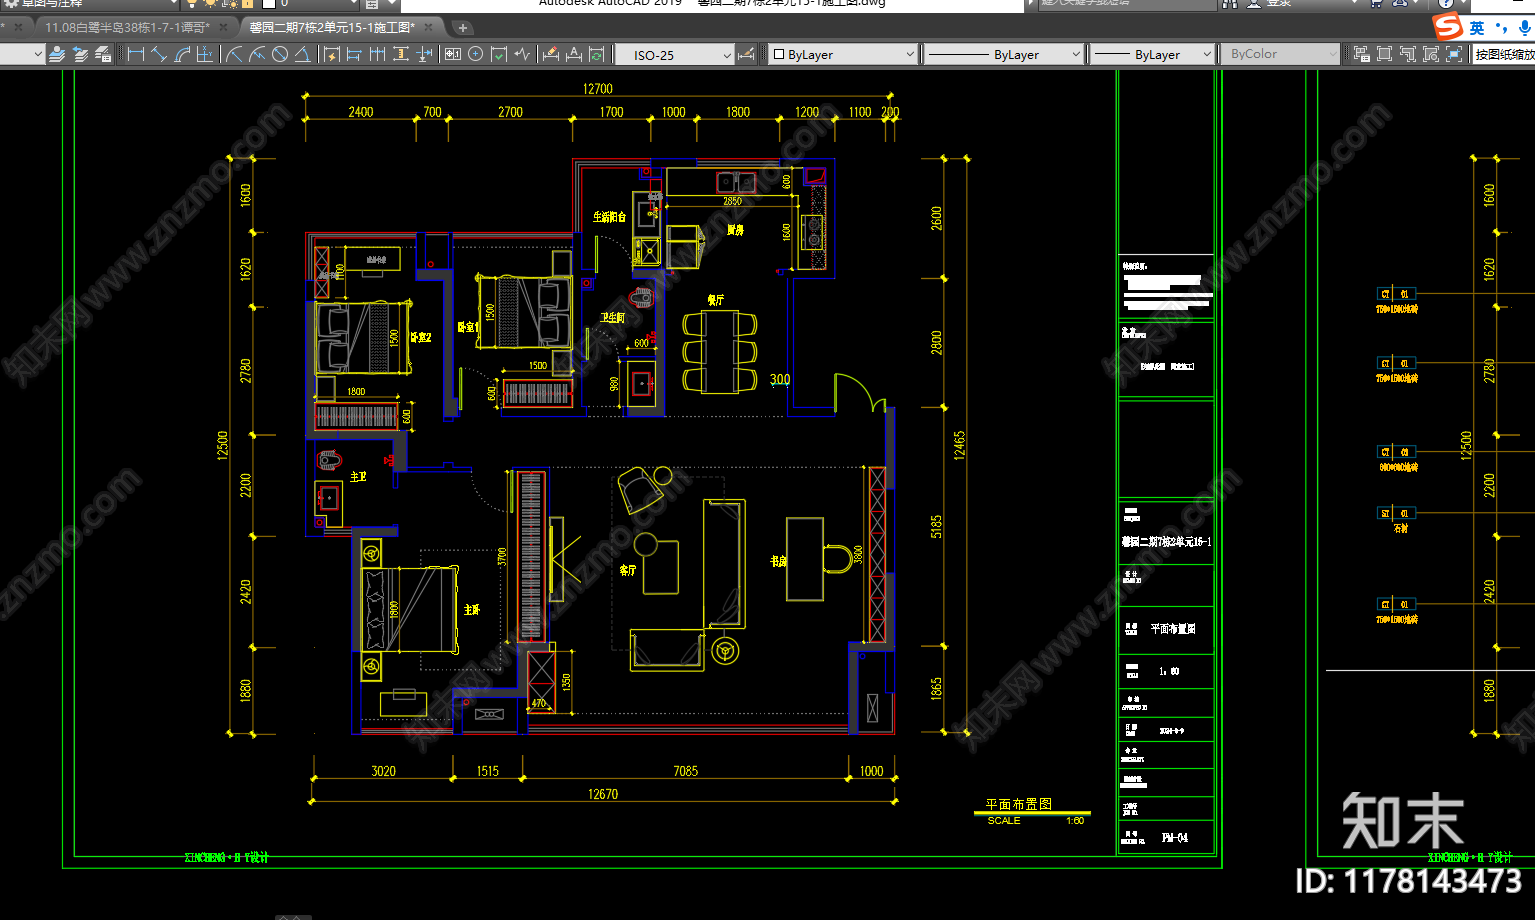The image size is (1535, 920).
Task: Click the 主卧 room label
Action: [x=472, y=609]
